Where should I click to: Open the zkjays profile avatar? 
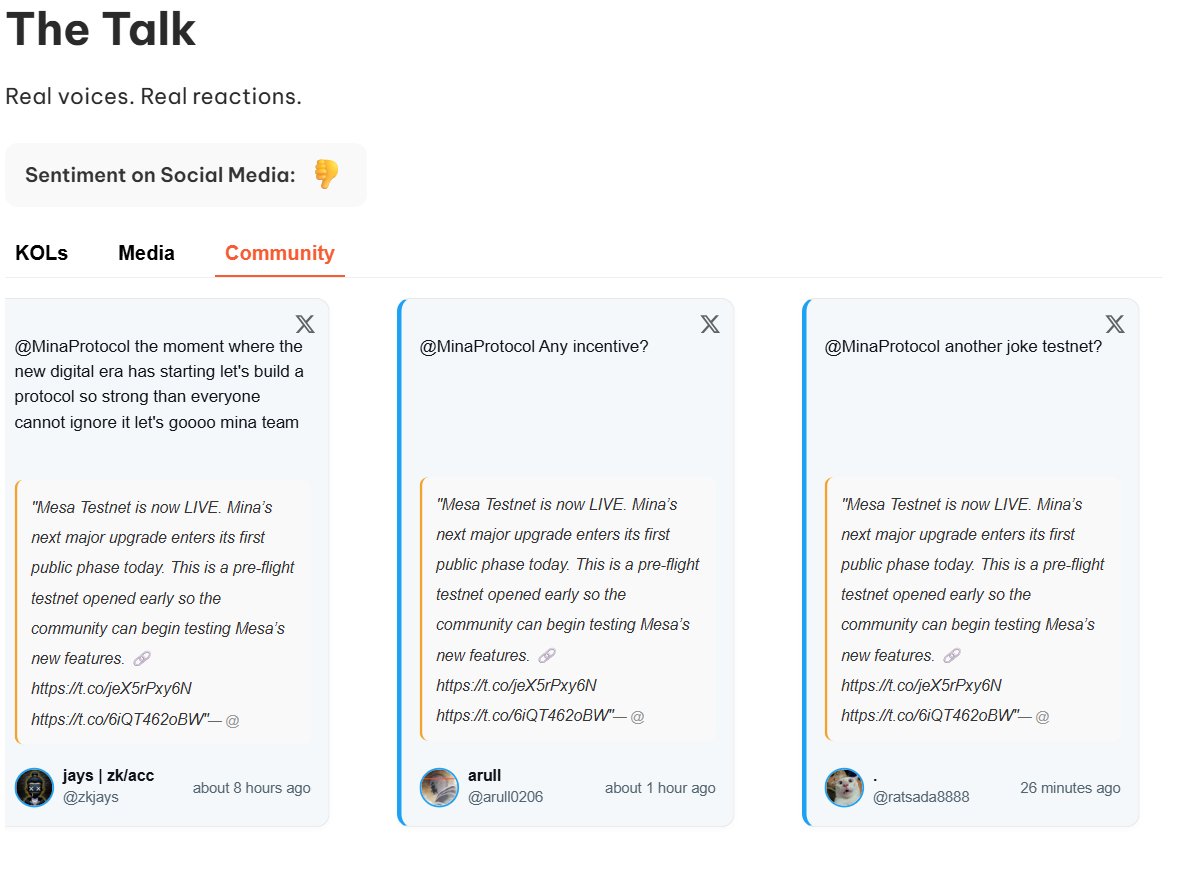pyautogui.click(x=34, y=787)
